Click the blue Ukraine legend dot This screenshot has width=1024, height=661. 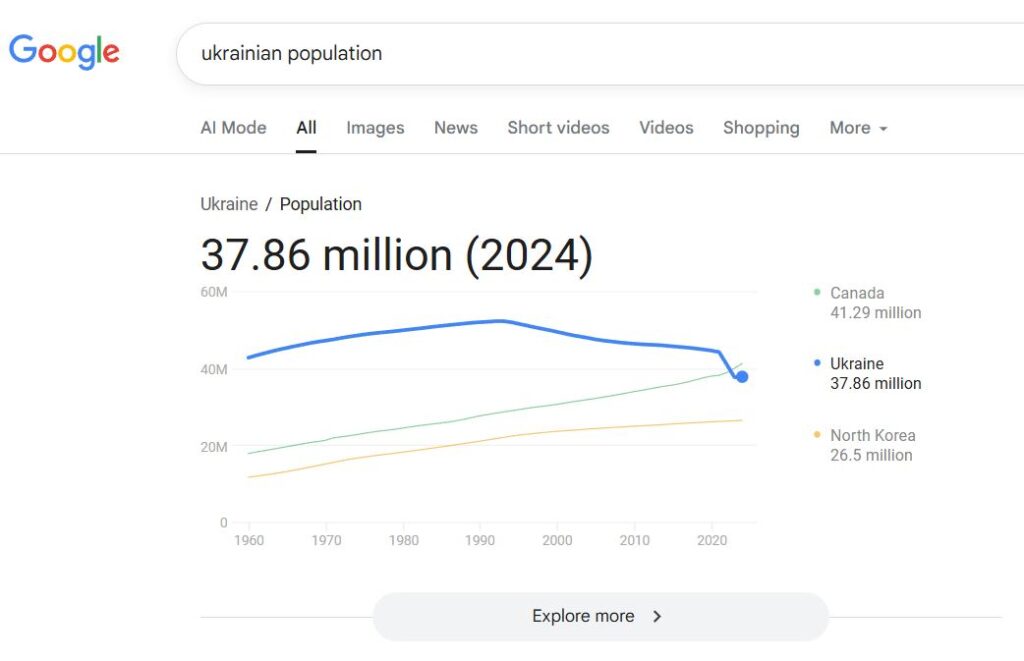point(817,364)
